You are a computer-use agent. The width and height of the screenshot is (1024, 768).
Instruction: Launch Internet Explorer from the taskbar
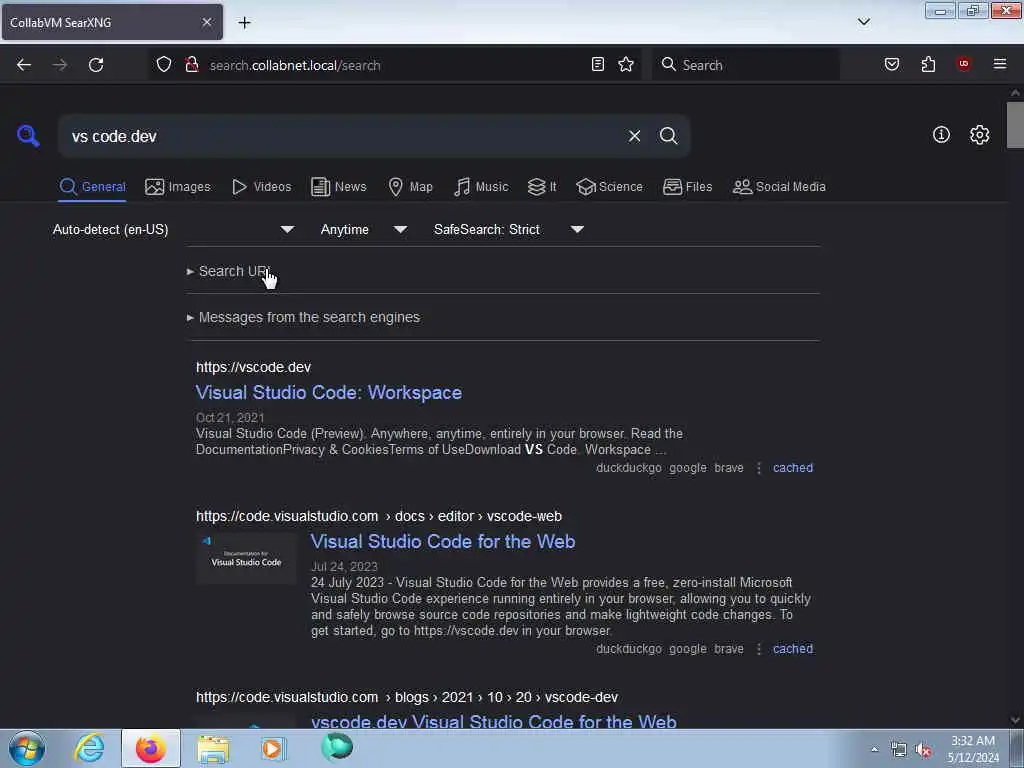click(89, 748)
